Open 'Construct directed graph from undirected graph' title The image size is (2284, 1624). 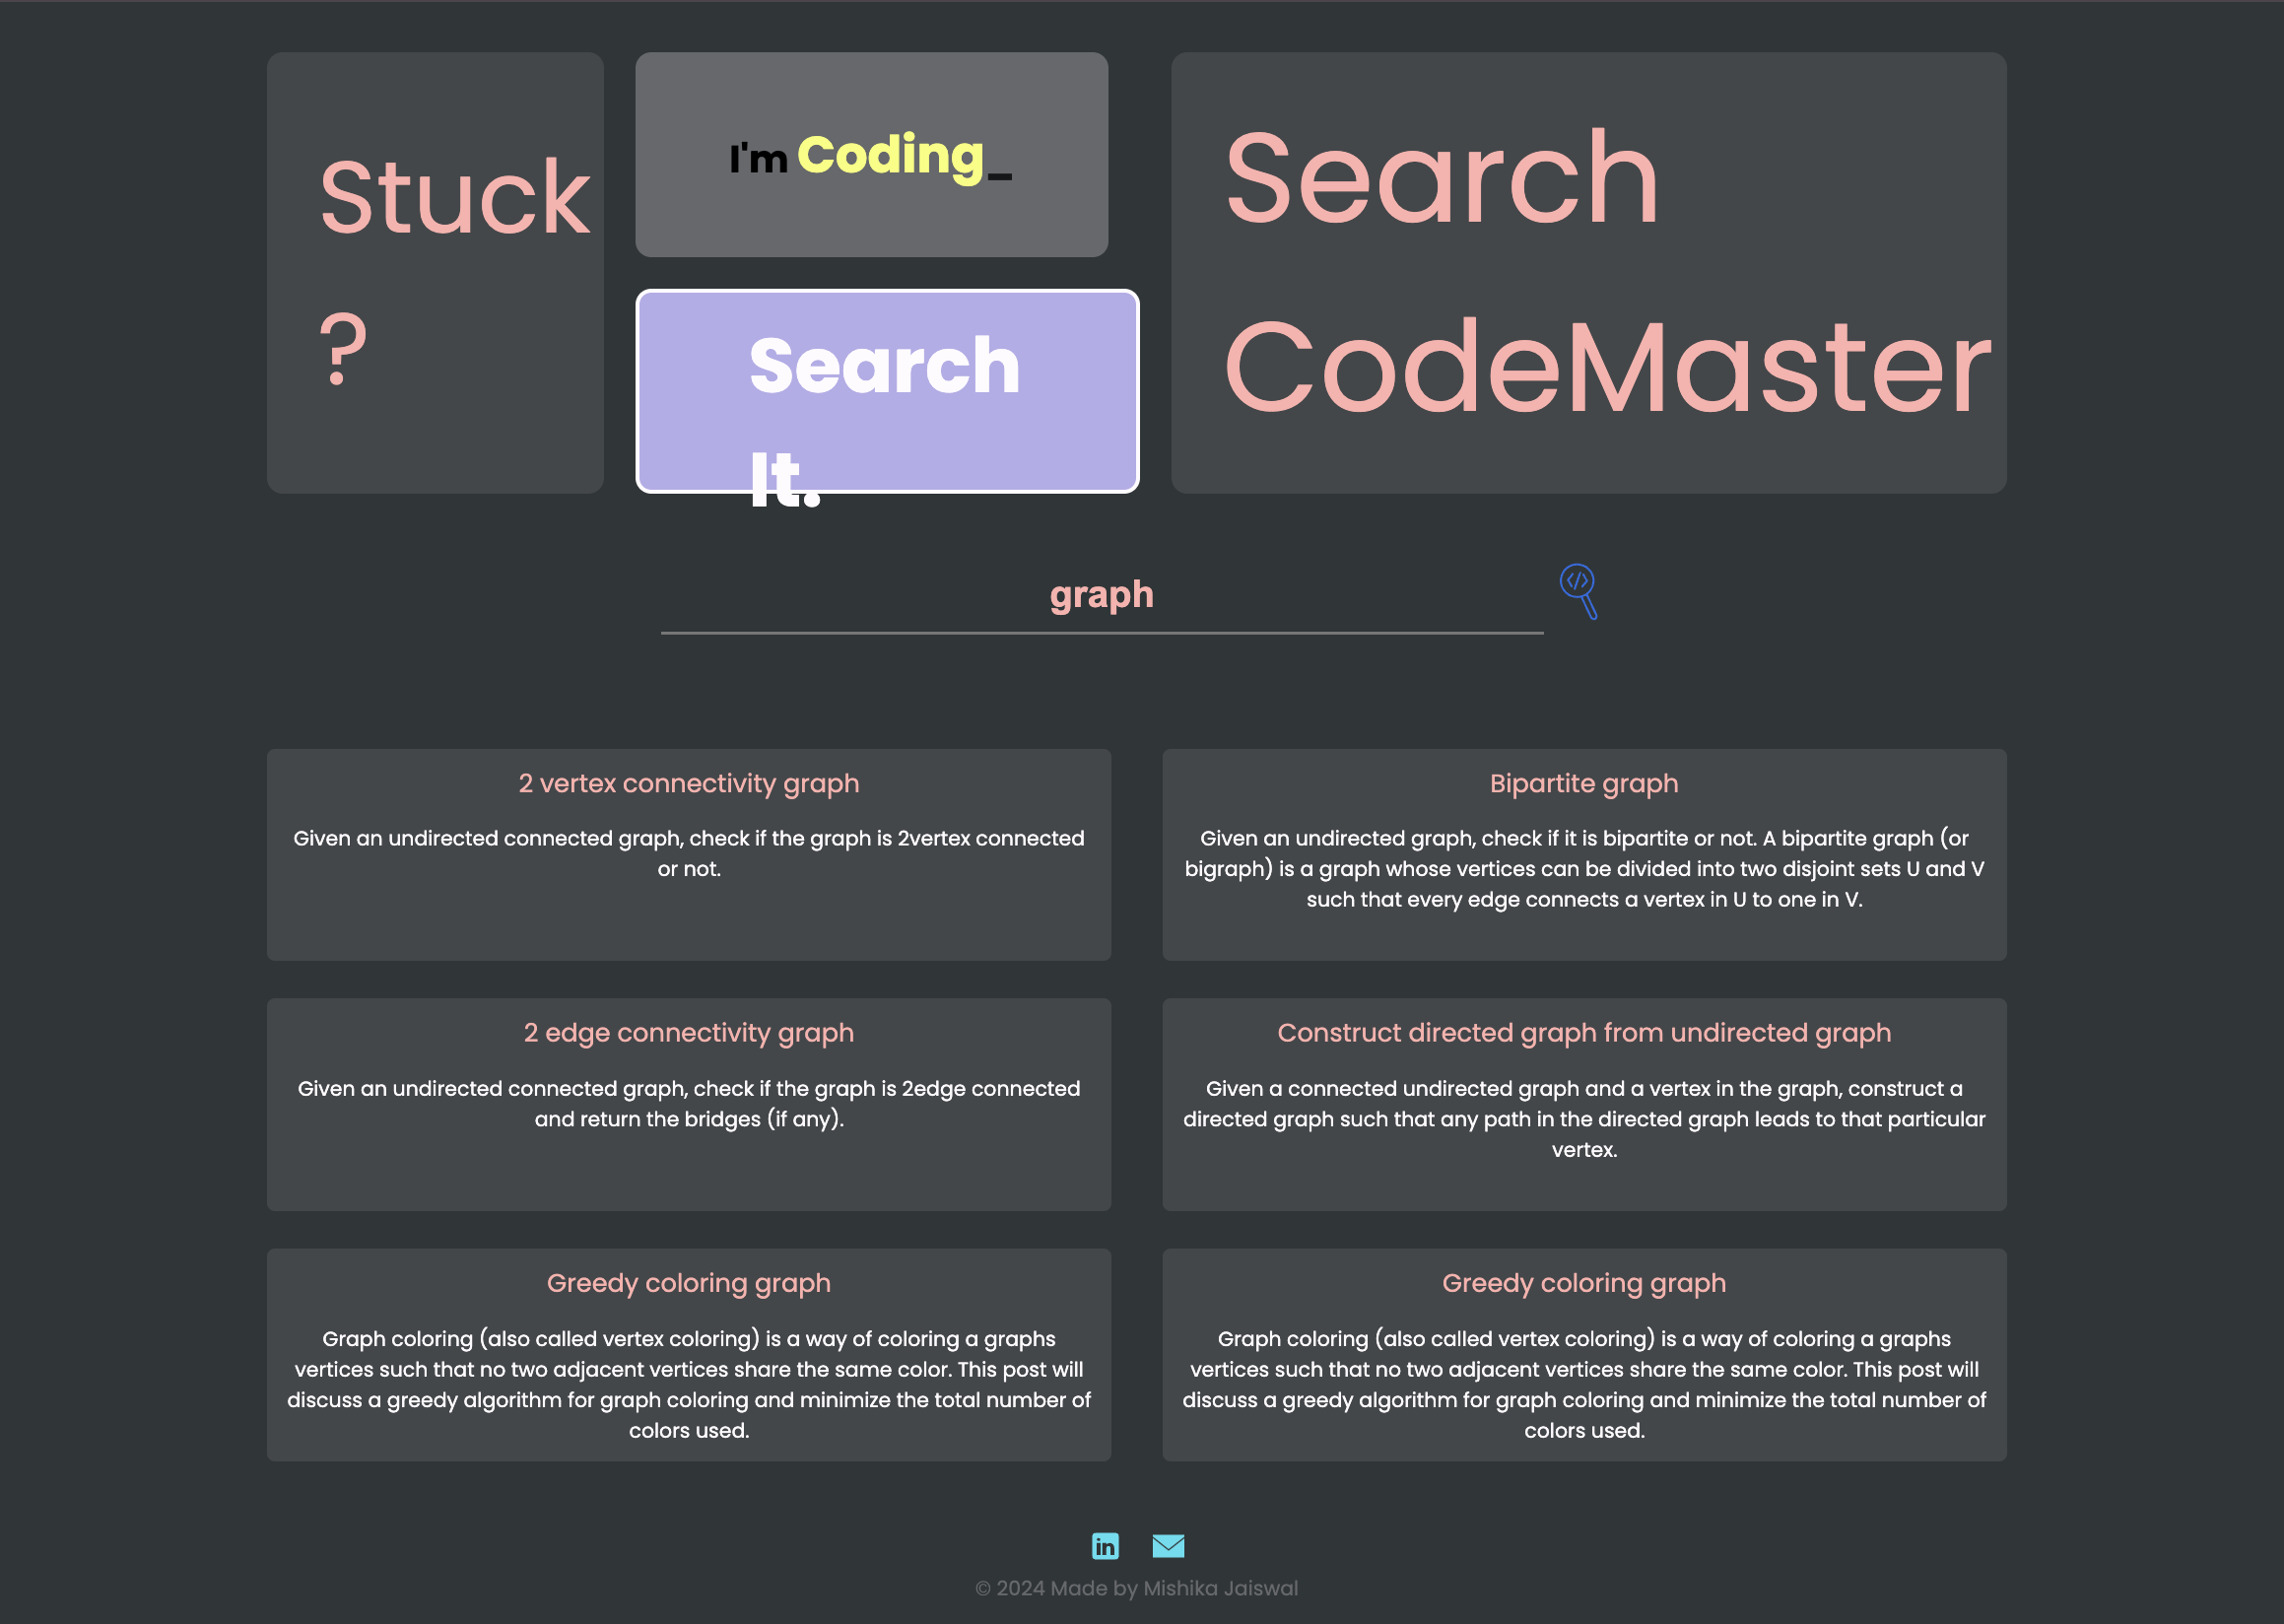(x=1583, y=1033)
